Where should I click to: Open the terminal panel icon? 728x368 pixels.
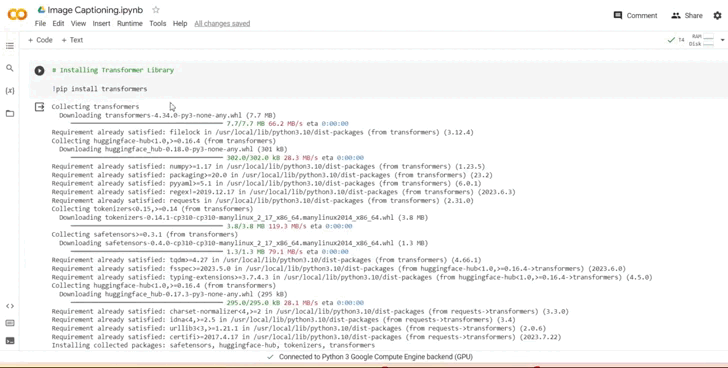coord(10,341)
